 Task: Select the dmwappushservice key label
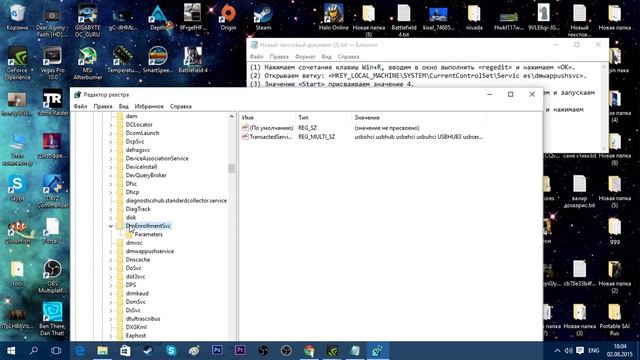click(x=150, y=251)
